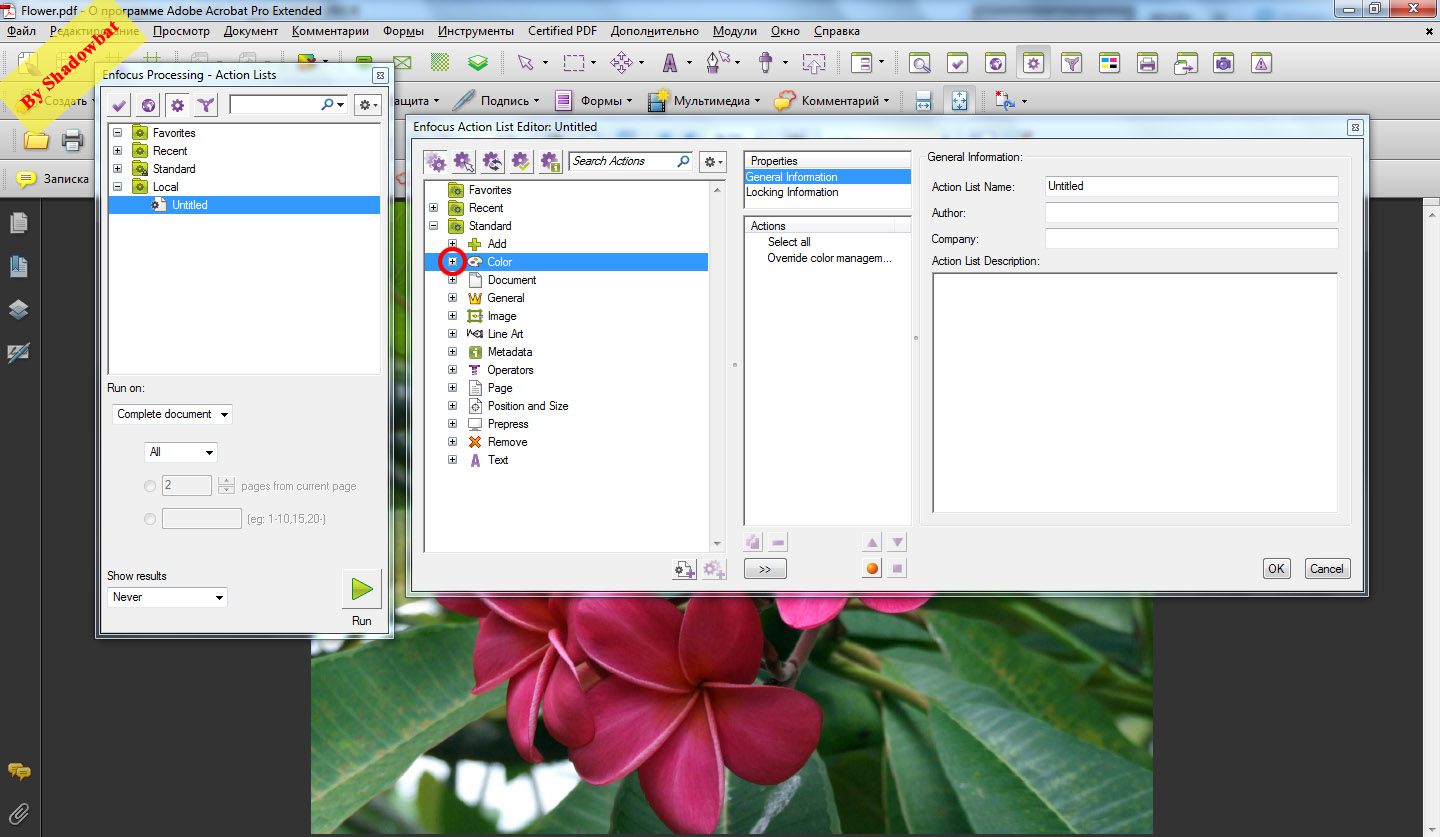Open the Просмотр menu

pos(181,31)
